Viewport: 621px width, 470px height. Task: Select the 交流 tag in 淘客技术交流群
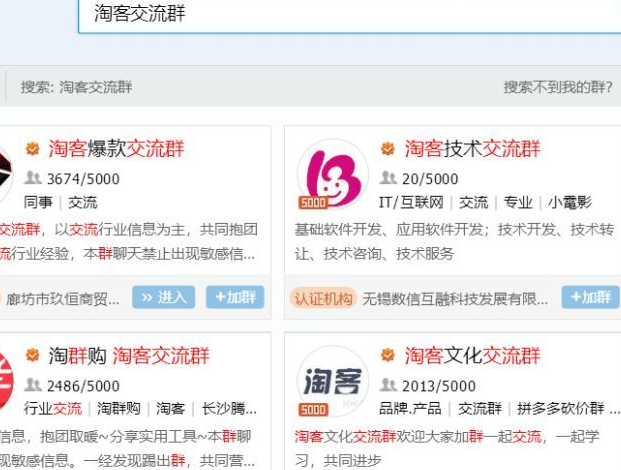(473, 202)
